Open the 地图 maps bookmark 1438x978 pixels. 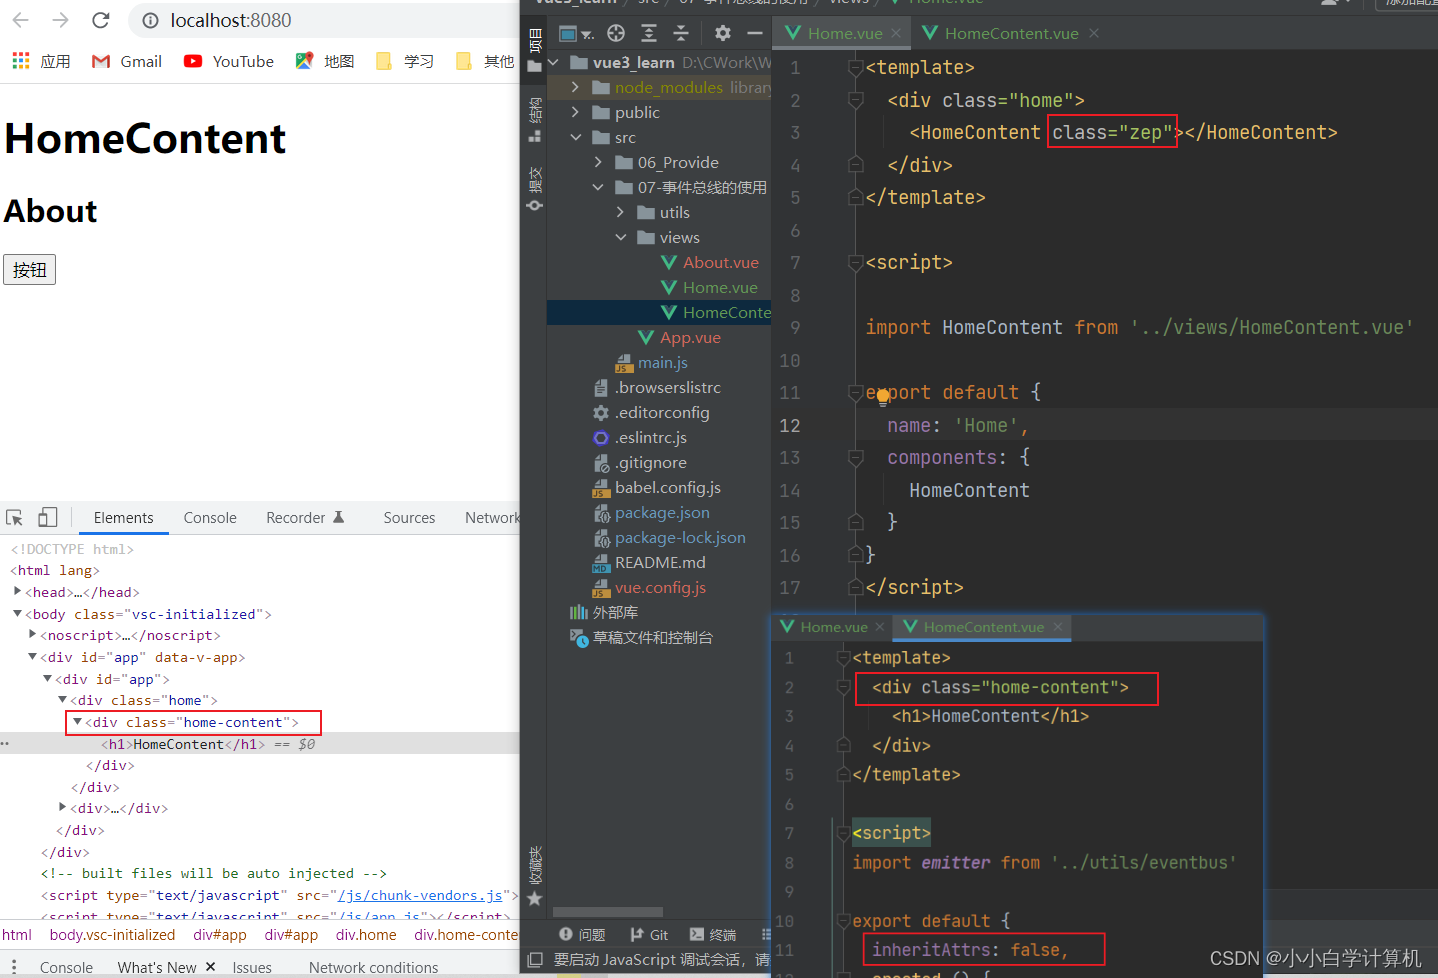[325, 61]
